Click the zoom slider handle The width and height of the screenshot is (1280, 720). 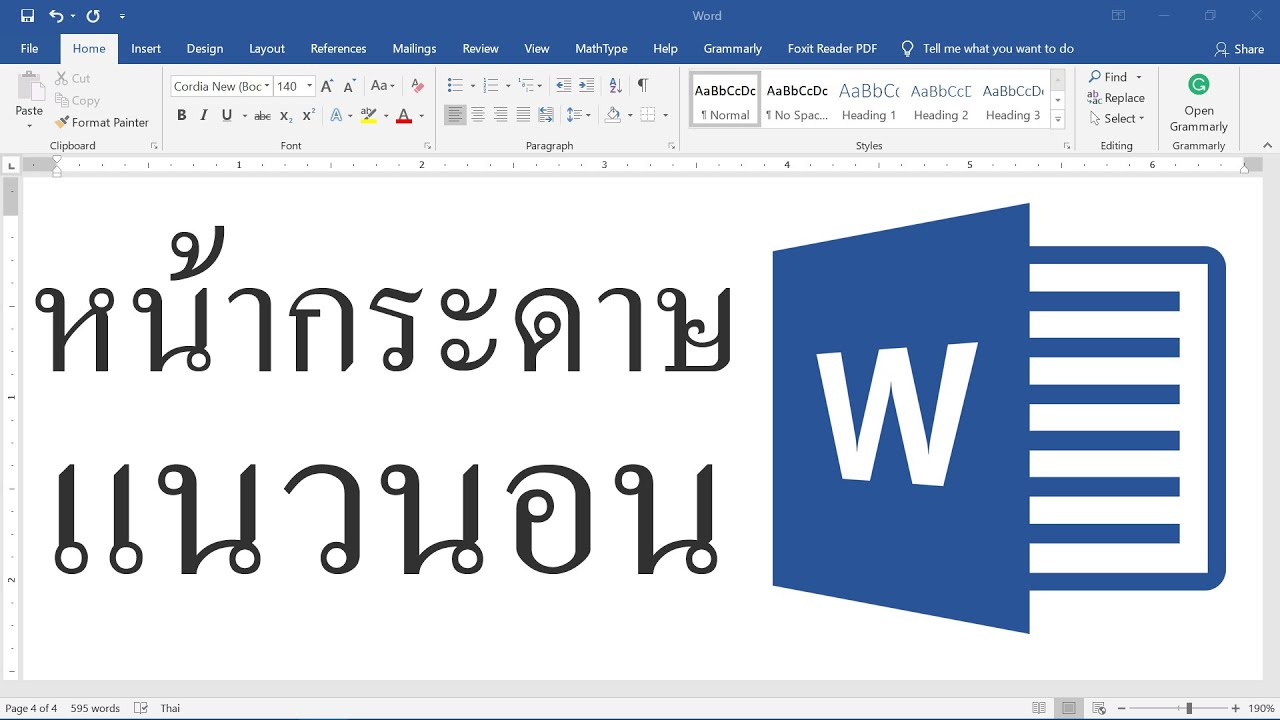1189,708
